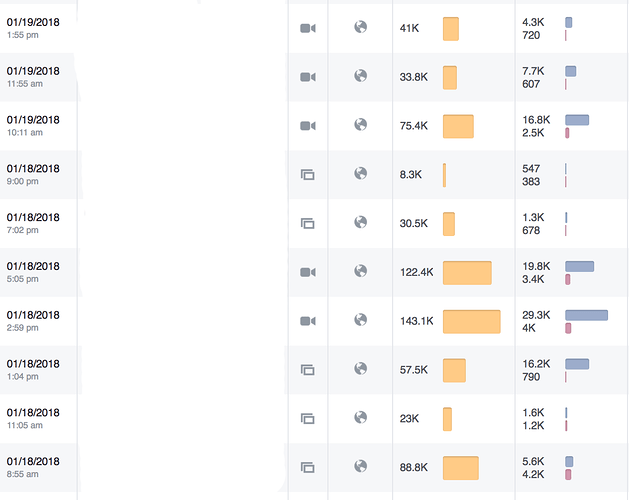Open post dated 01/18/2018 9:00 pm
The height and width of the screenshot is (500, 629).
pos(33,175)
